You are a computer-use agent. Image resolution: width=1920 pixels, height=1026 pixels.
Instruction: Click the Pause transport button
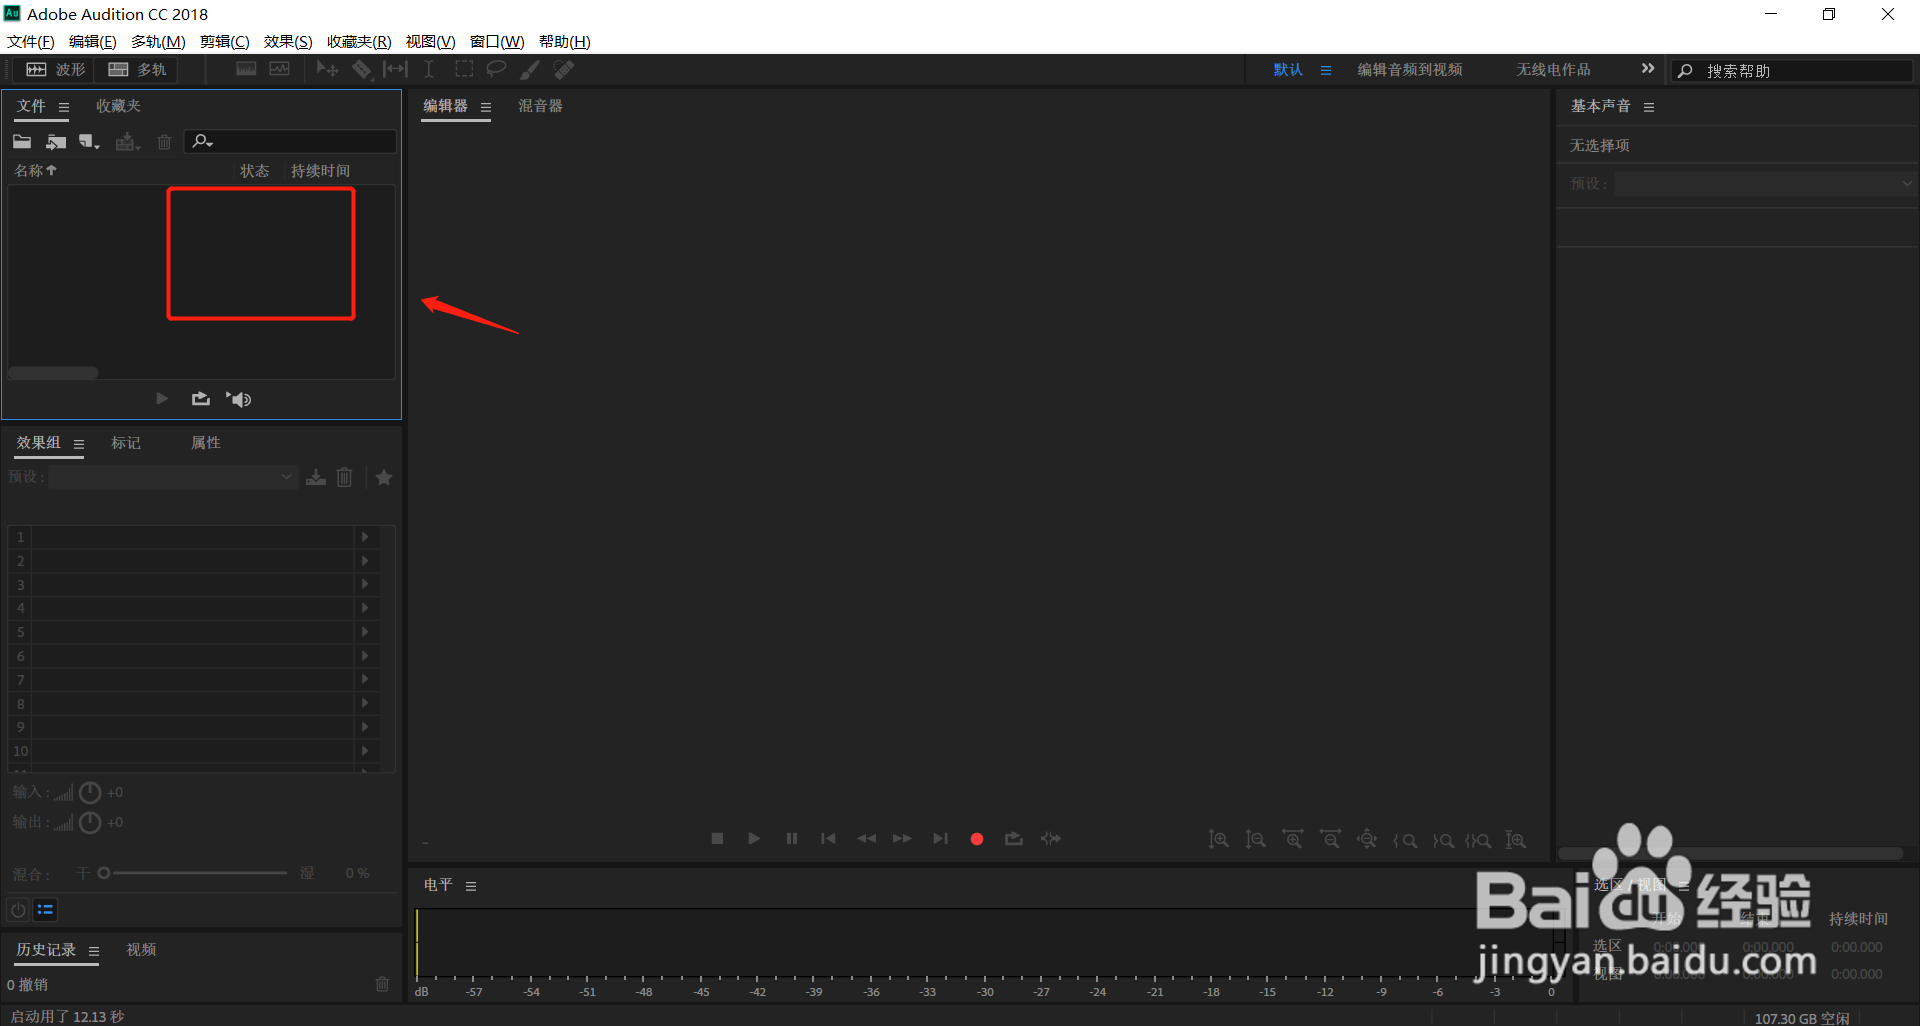(x=792, y=839)
